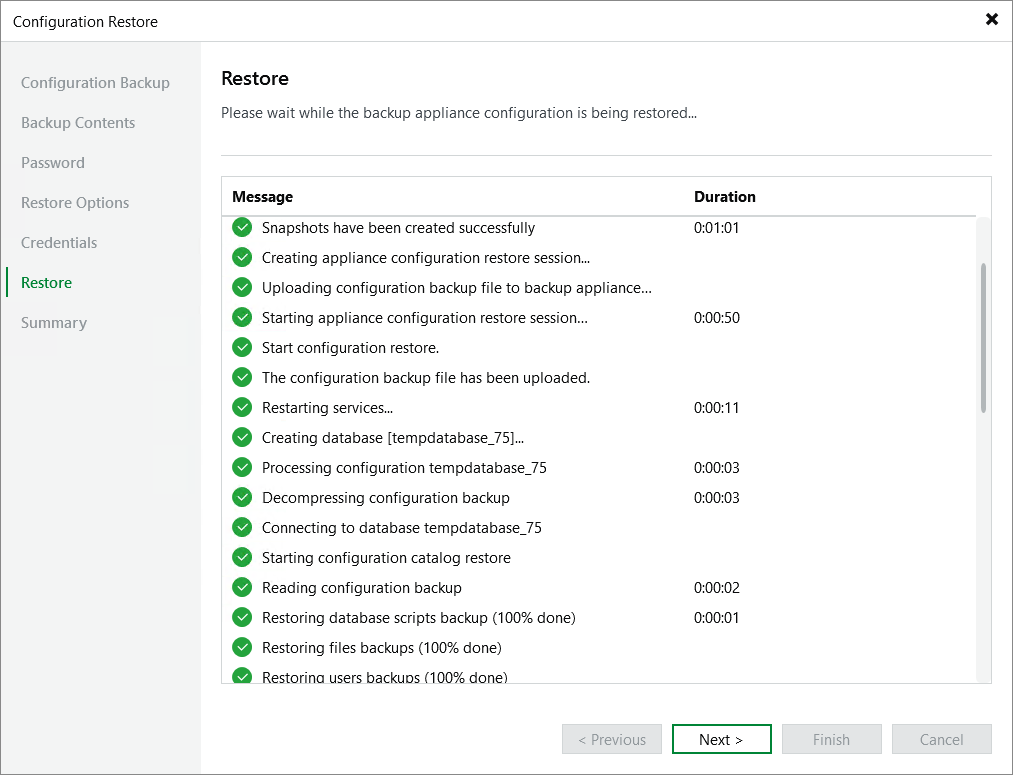Click green icon beside 'Reading configuration backup'
Viewport: 1013px width, 775px height.
[x=242, y=587]
